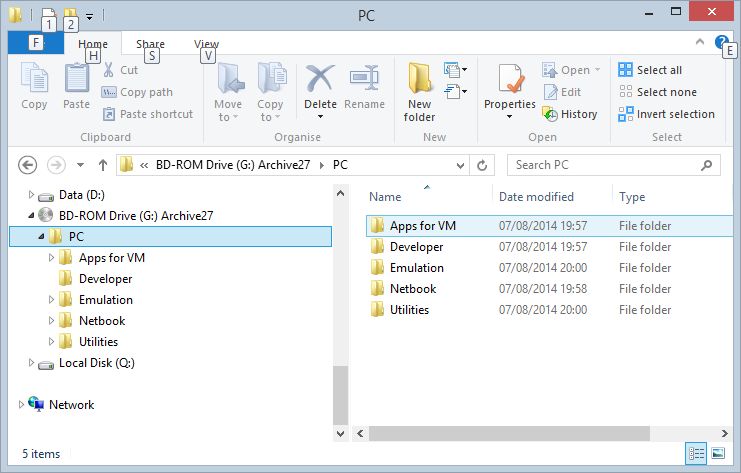Collapse the PC folder tree node
The height and width of the screenshot is (473, 741).
pos(41,236)
